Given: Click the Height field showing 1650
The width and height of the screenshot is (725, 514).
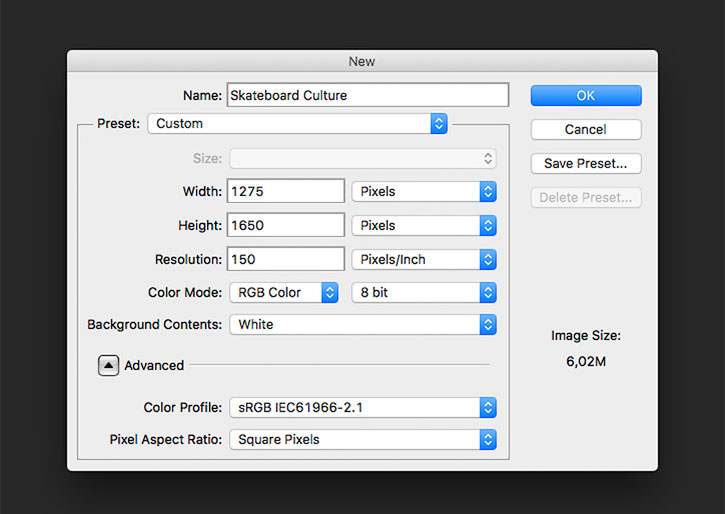Looking at the screenshot, I should pos(286,225).
